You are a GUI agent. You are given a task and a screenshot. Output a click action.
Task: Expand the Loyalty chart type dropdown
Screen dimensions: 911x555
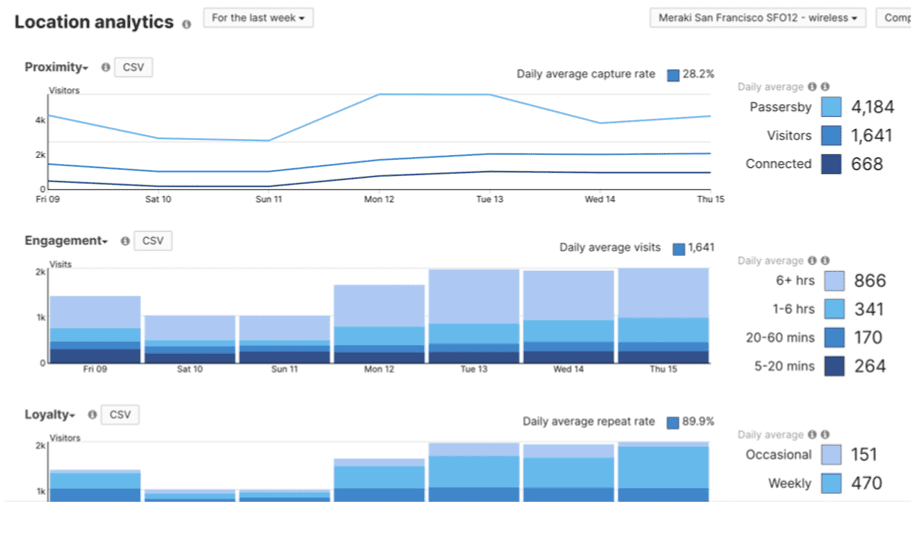[x=50, y=415]
